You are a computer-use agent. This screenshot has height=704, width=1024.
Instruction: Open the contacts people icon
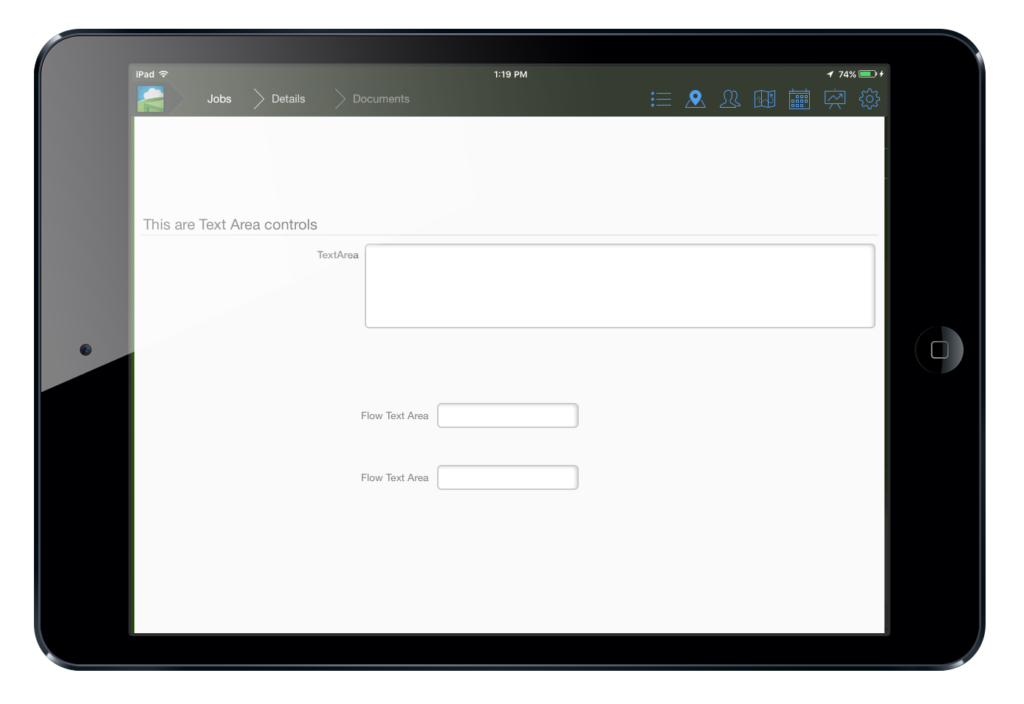(x=730, y=98)
